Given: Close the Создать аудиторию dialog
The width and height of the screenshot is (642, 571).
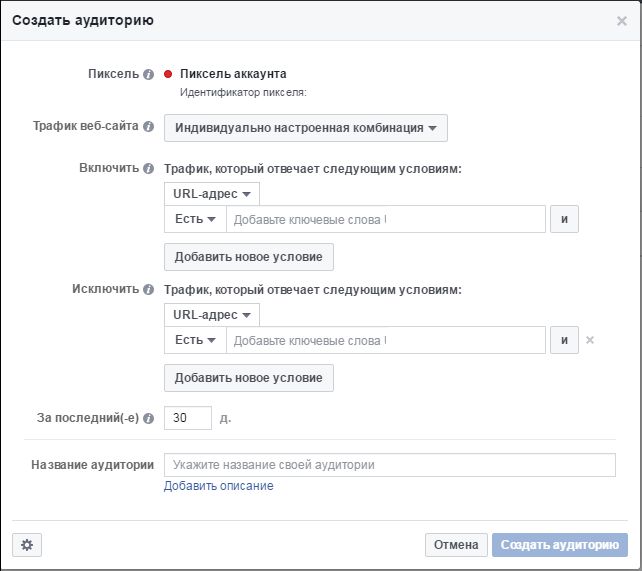Looking at the screenshot, I should [622, 21].
